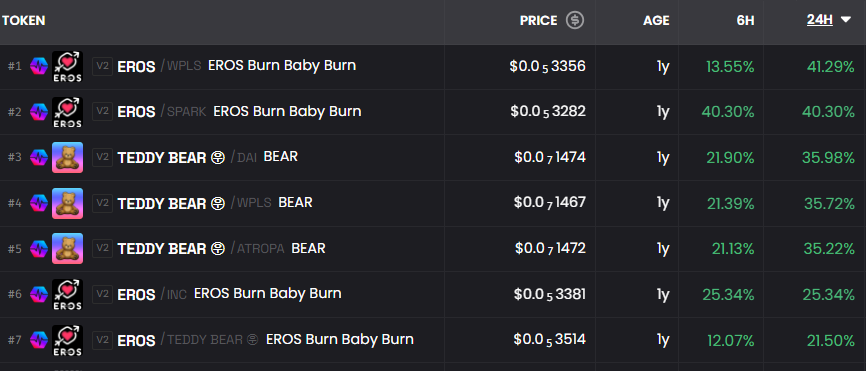The image size is (866, 371).
Task: Open the EROS /TEDDY BEAR pair row
Action: tap(433, 340)
